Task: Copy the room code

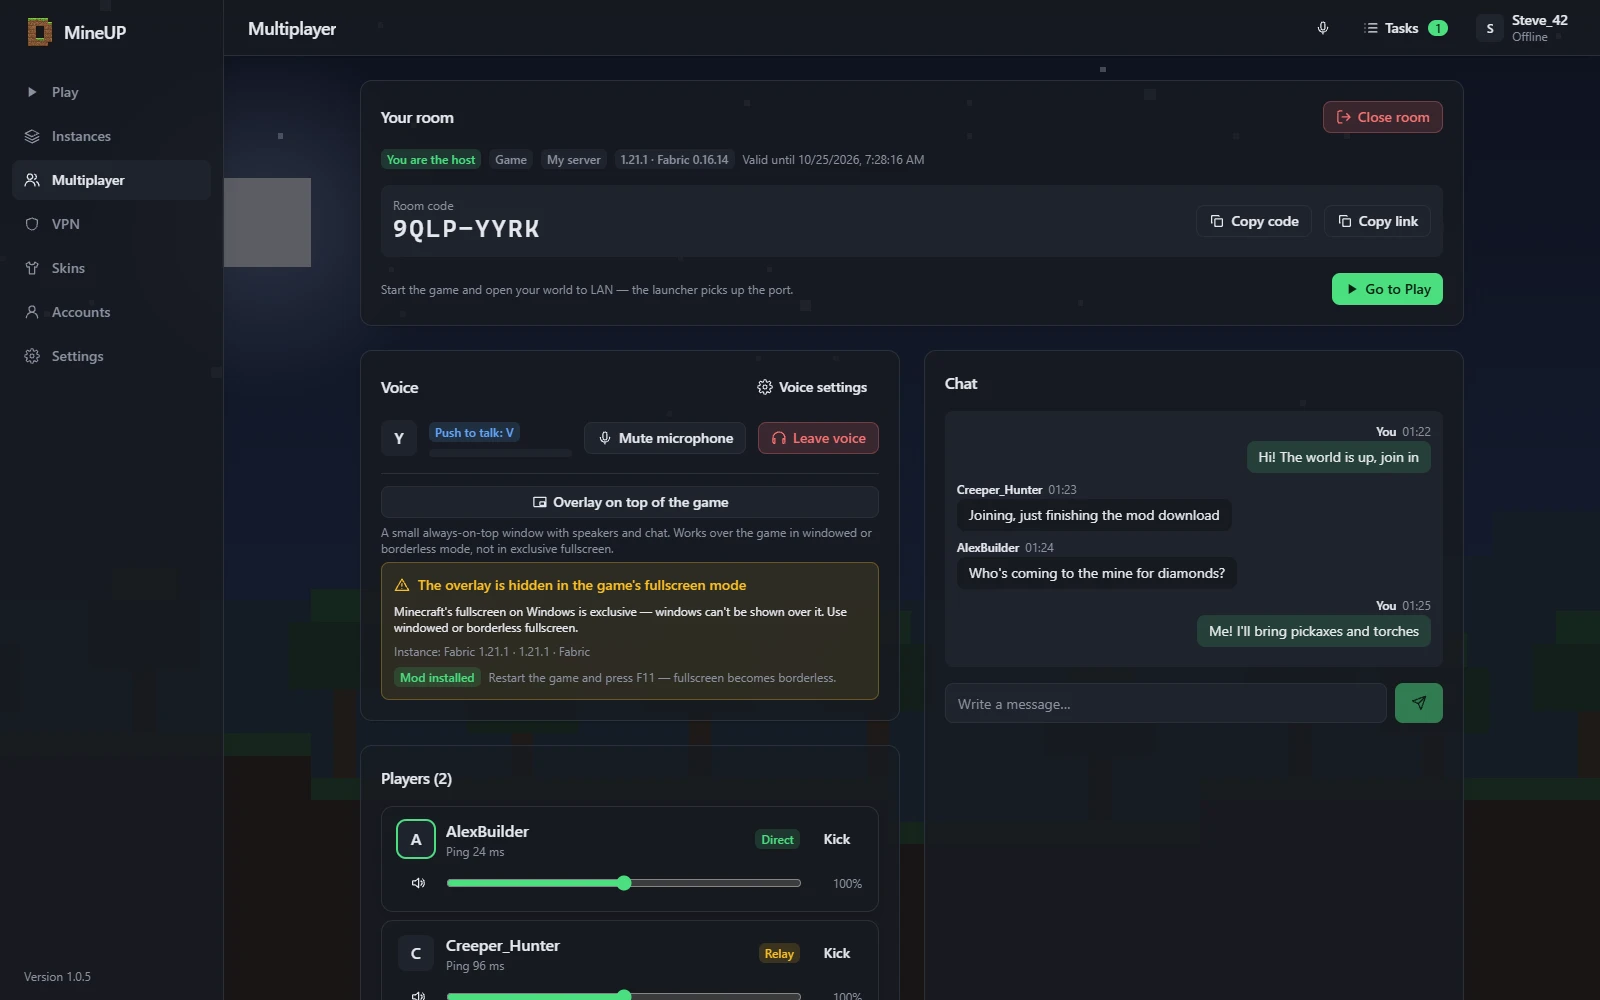Action: [1254, 221]
